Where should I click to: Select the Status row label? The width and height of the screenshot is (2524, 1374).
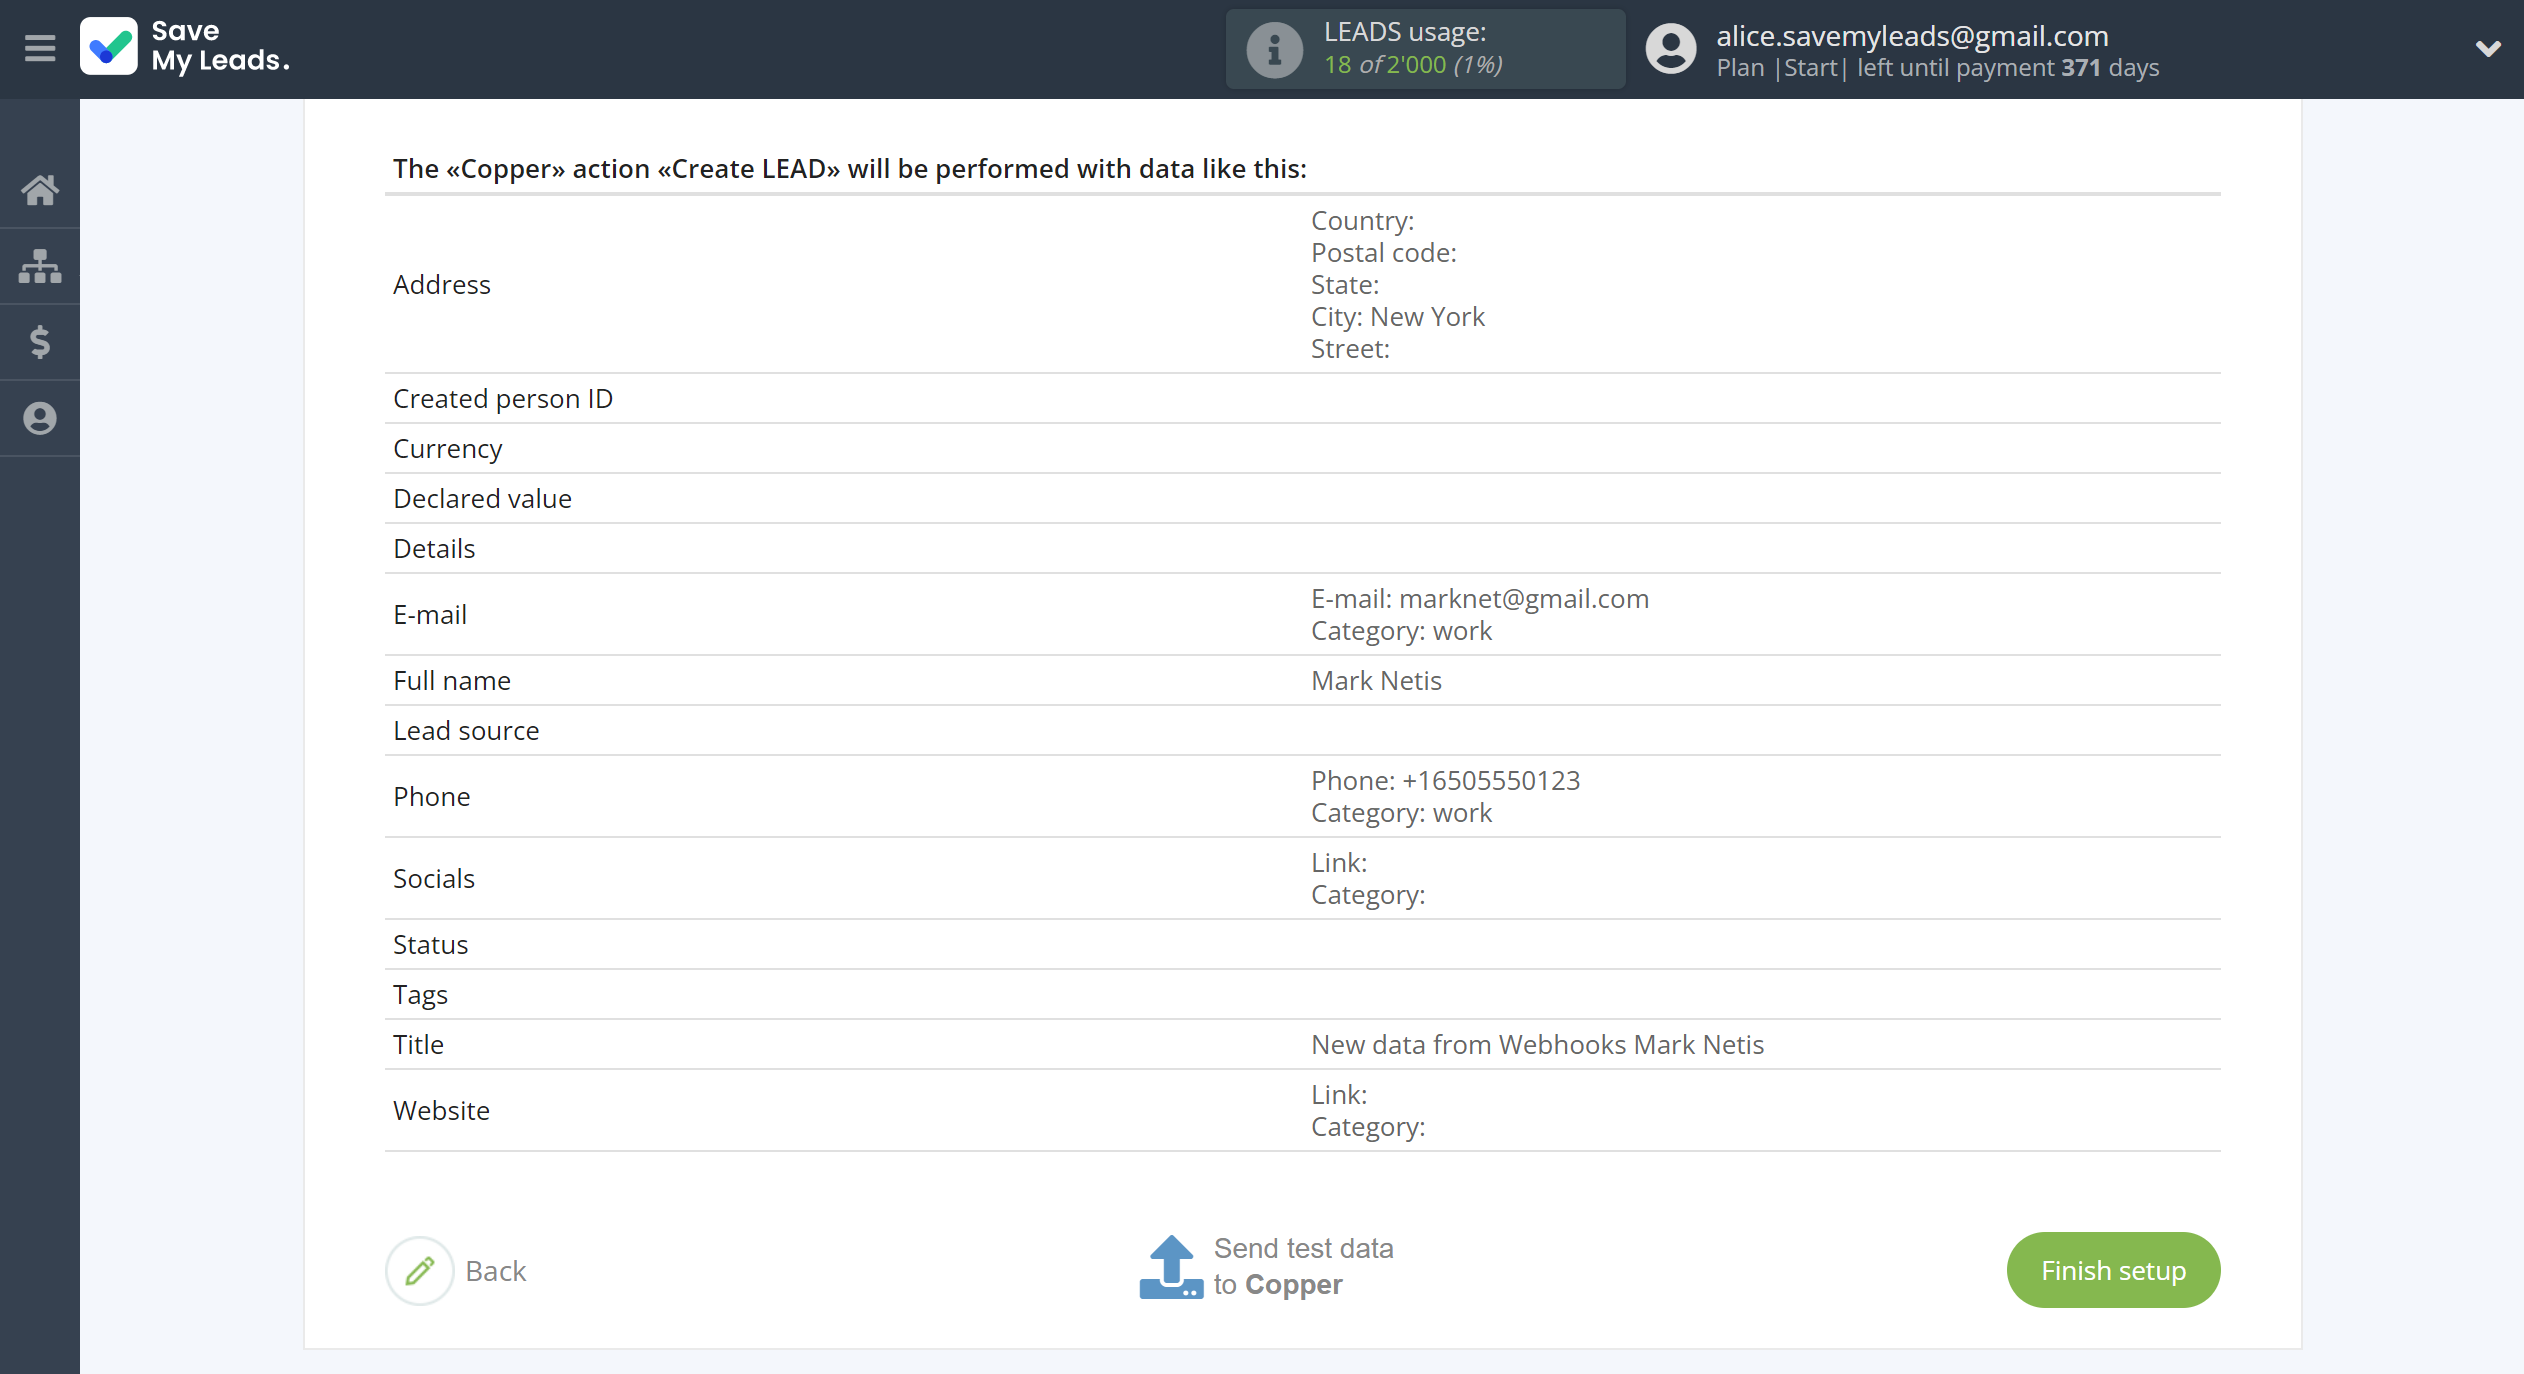point(430,945)
